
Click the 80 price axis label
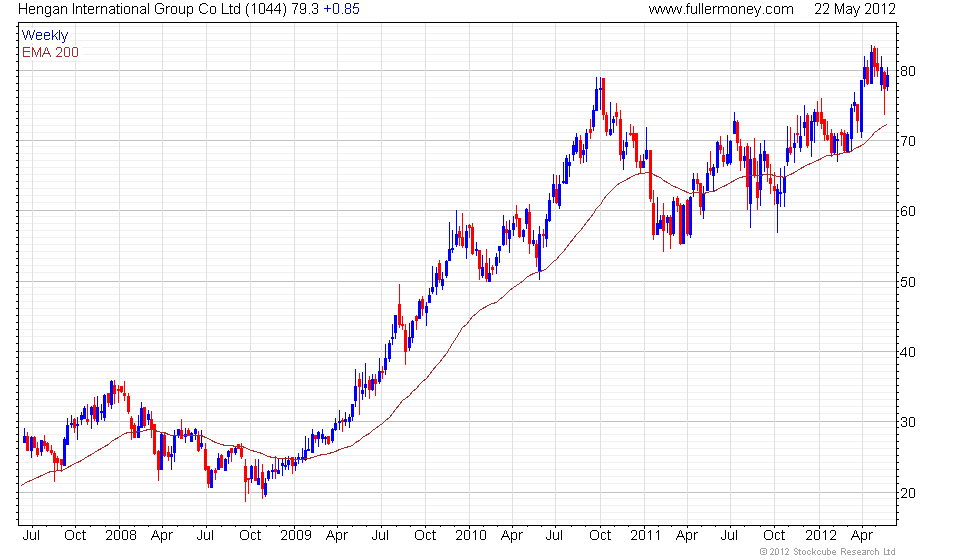point(908,71)
